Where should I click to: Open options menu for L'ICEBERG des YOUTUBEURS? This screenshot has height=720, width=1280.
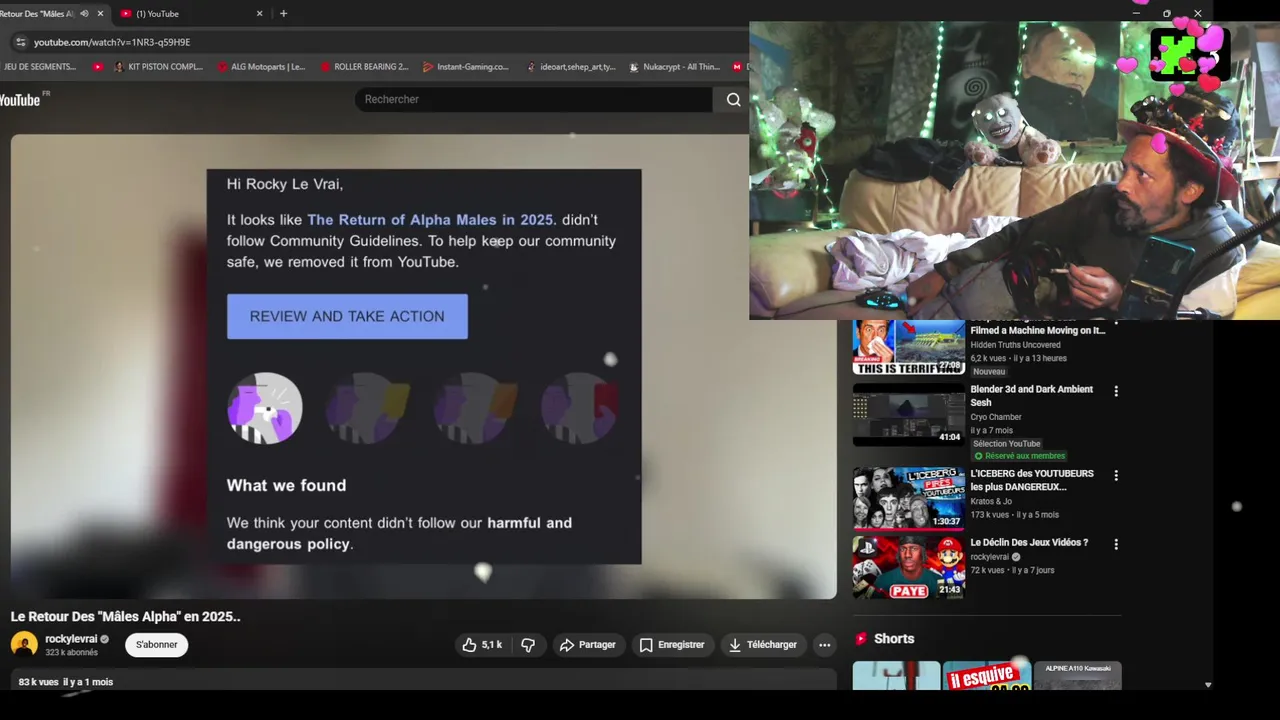tap(1116, 476)
